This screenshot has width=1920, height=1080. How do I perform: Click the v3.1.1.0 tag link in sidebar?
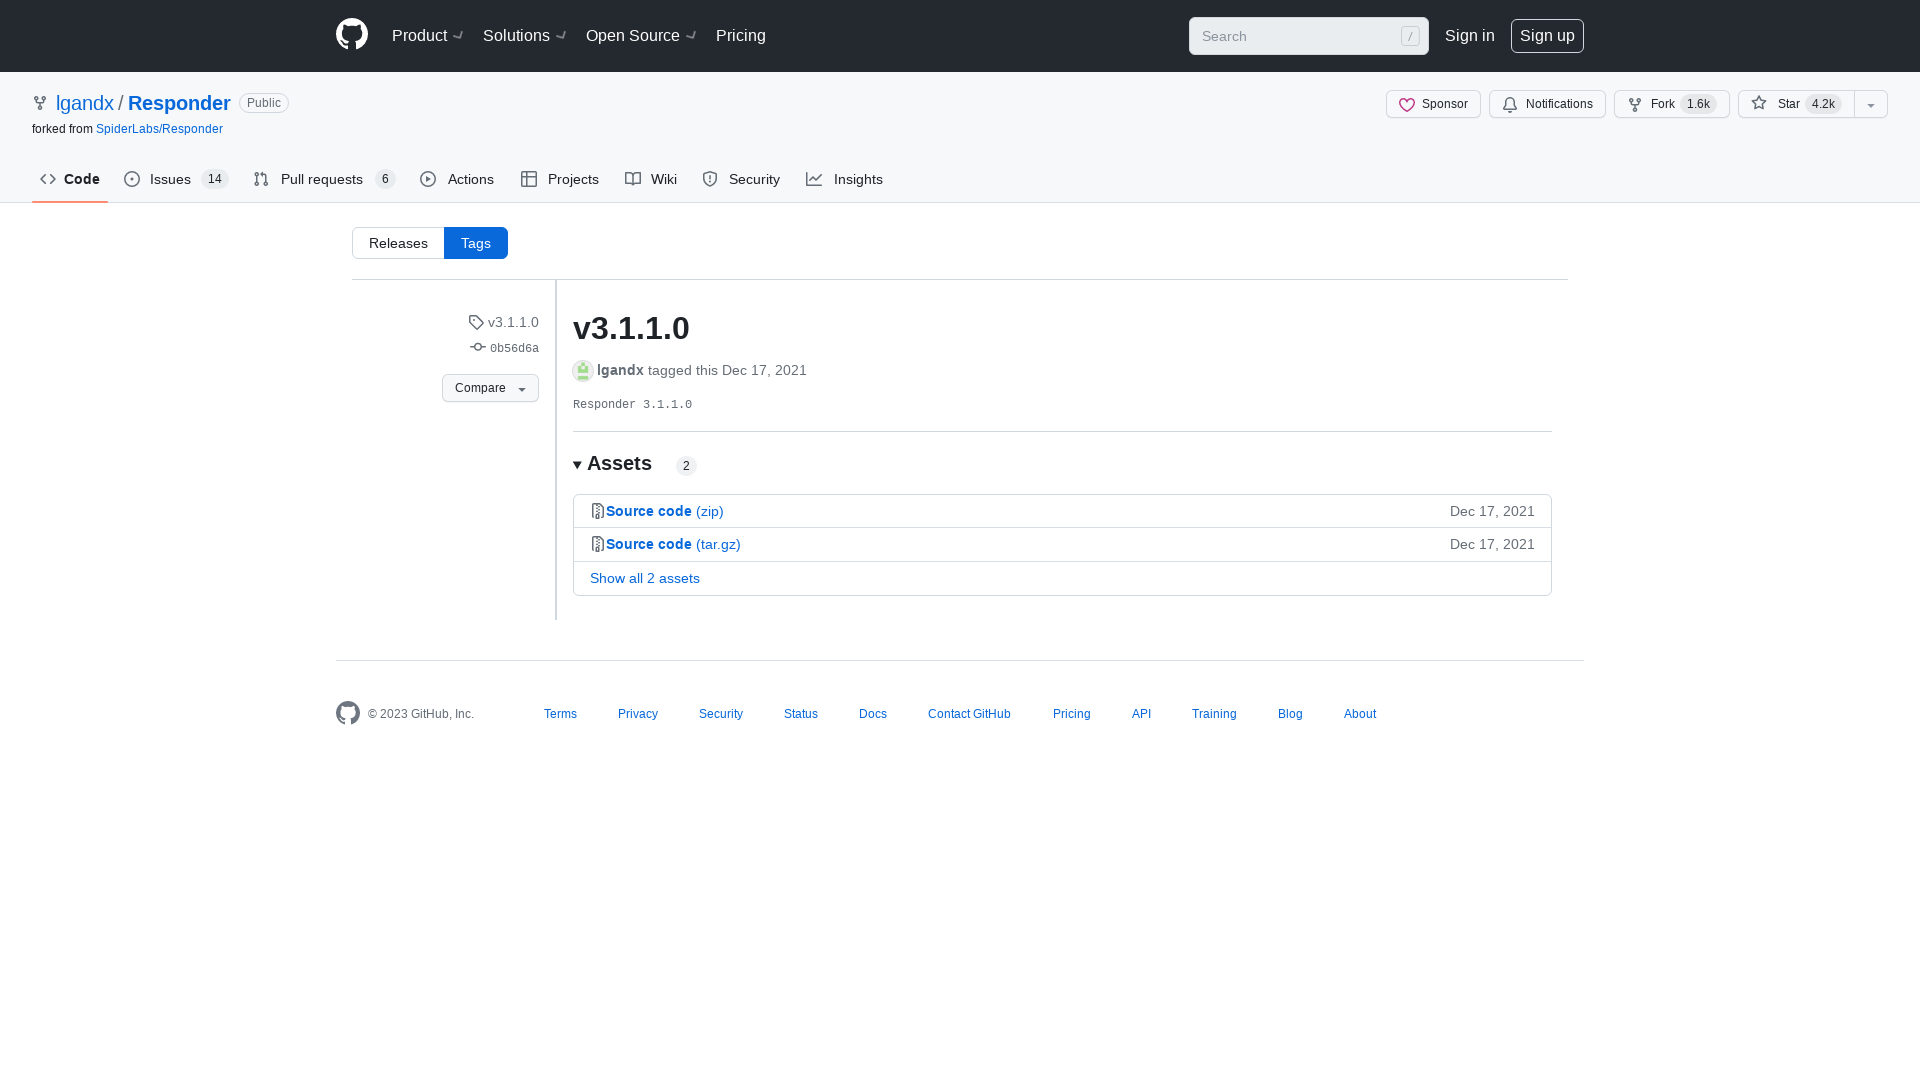[x=504, y=322]
